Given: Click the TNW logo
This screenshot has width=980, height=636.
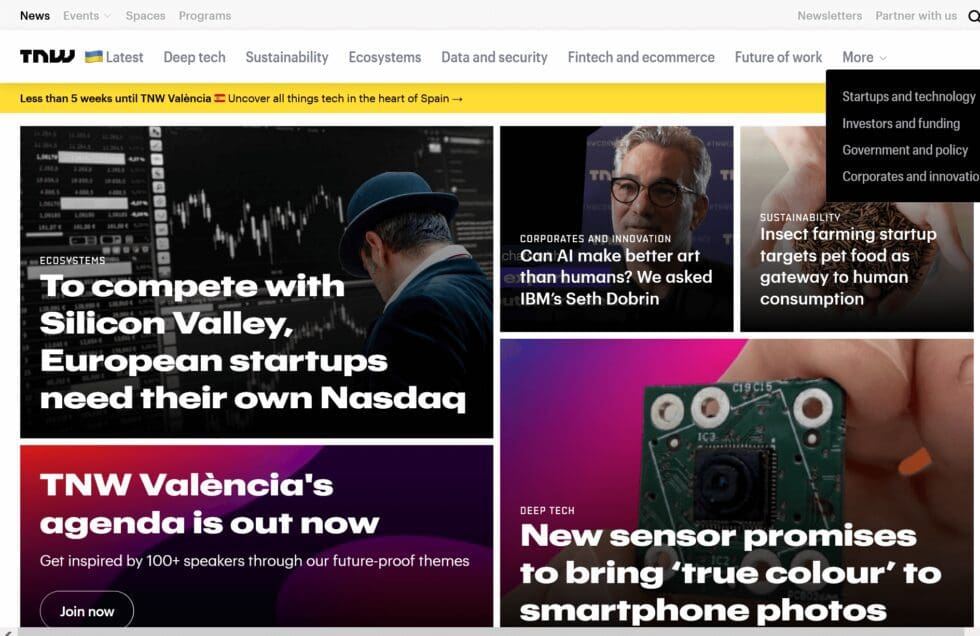Looking at the screenshot, I should coord(47,57).
